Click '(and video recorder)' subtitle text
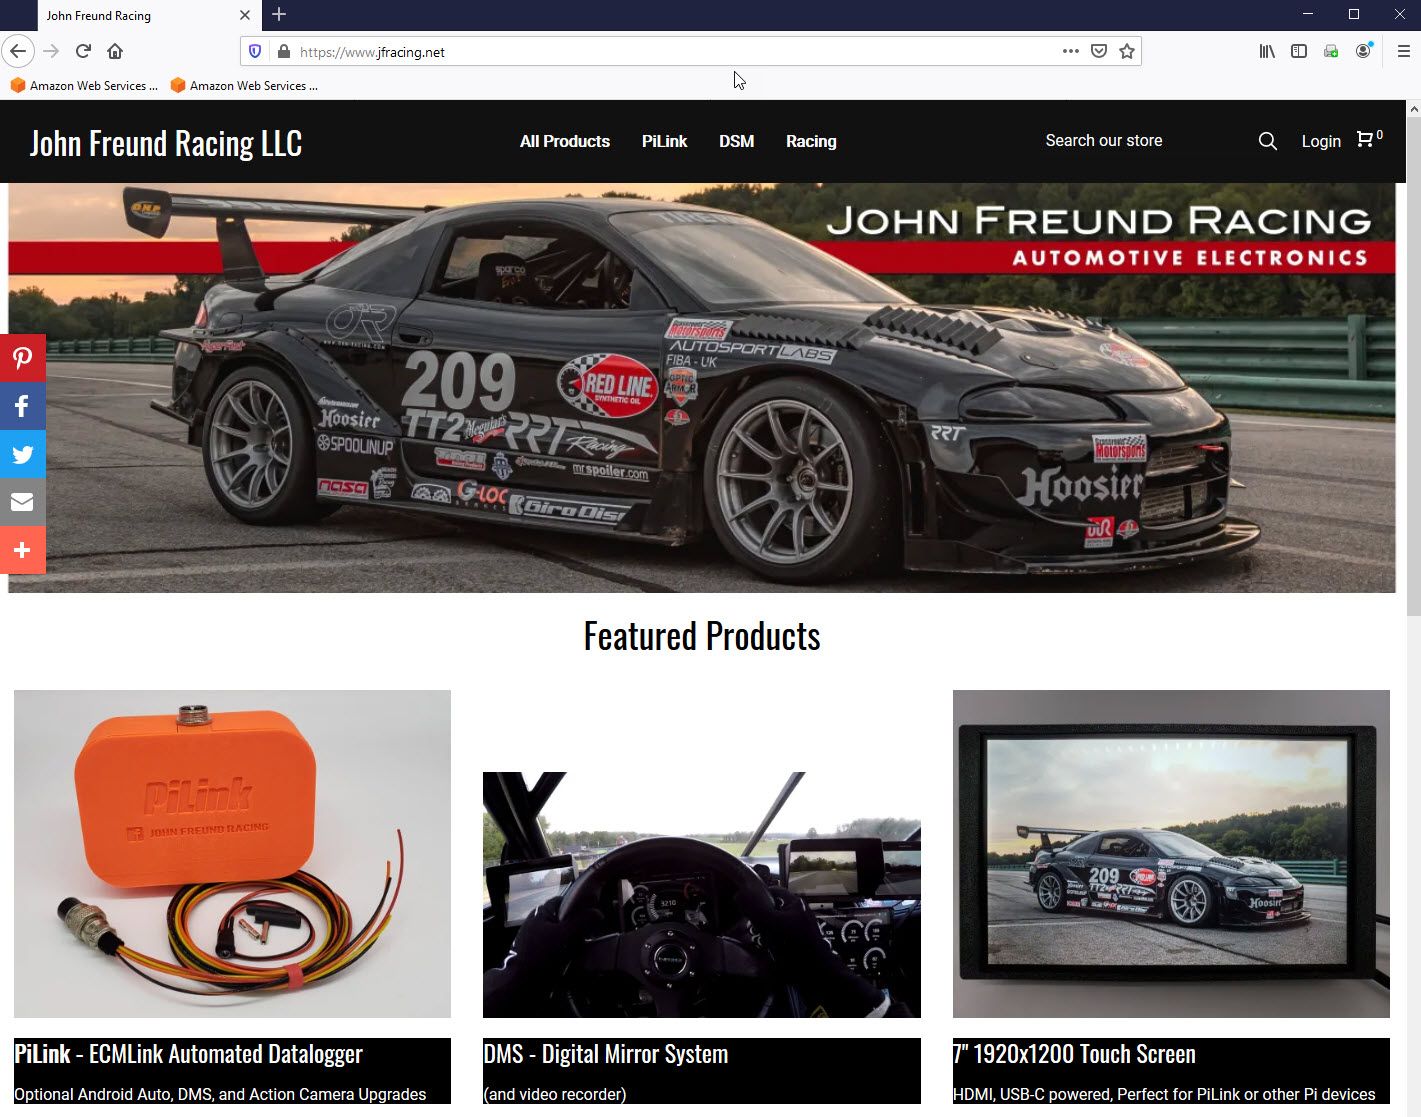 pyautogui.click(x=555, y=1094)
